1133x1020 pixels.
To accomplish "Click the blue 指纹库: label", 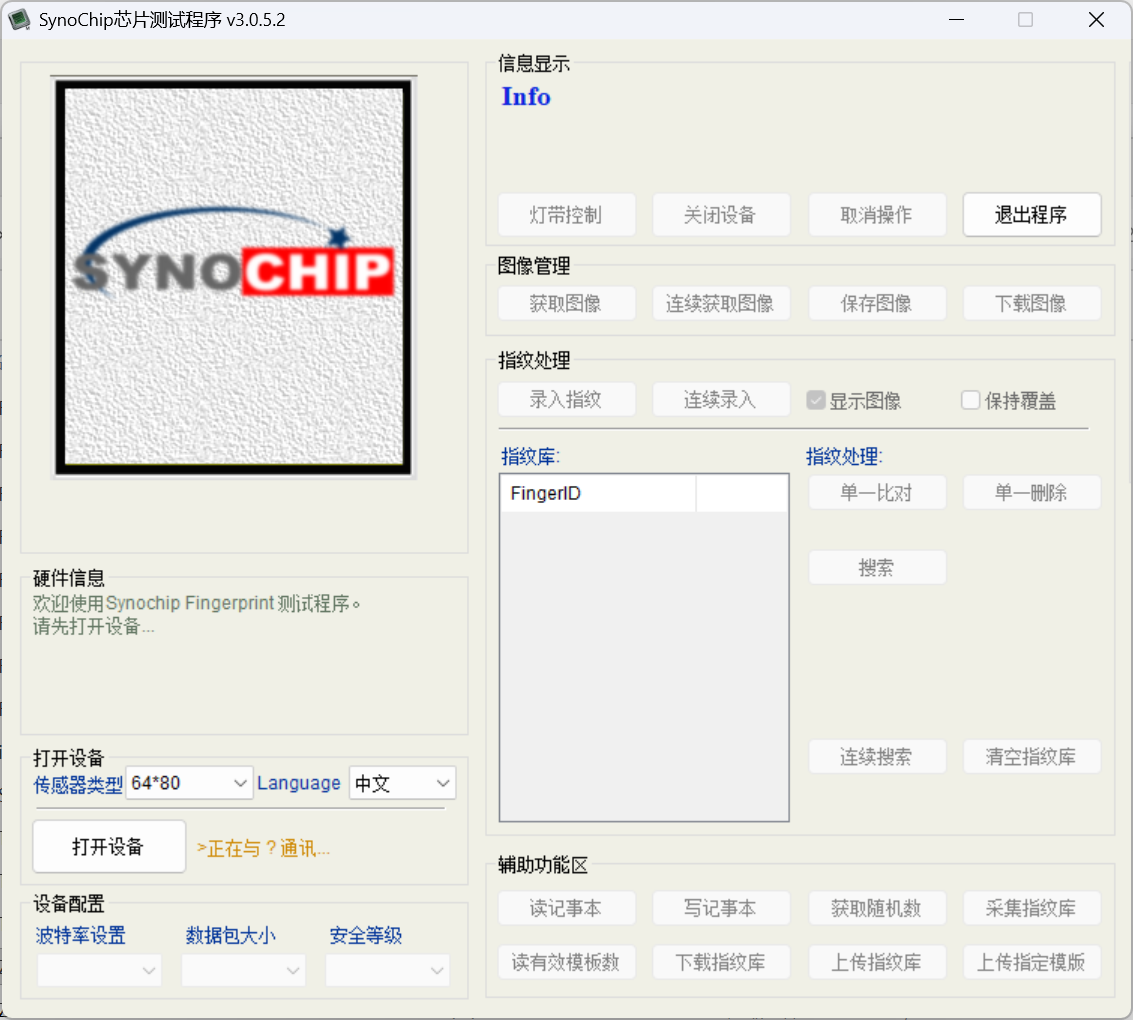I will pyautogui.click(x=530, y=457).
